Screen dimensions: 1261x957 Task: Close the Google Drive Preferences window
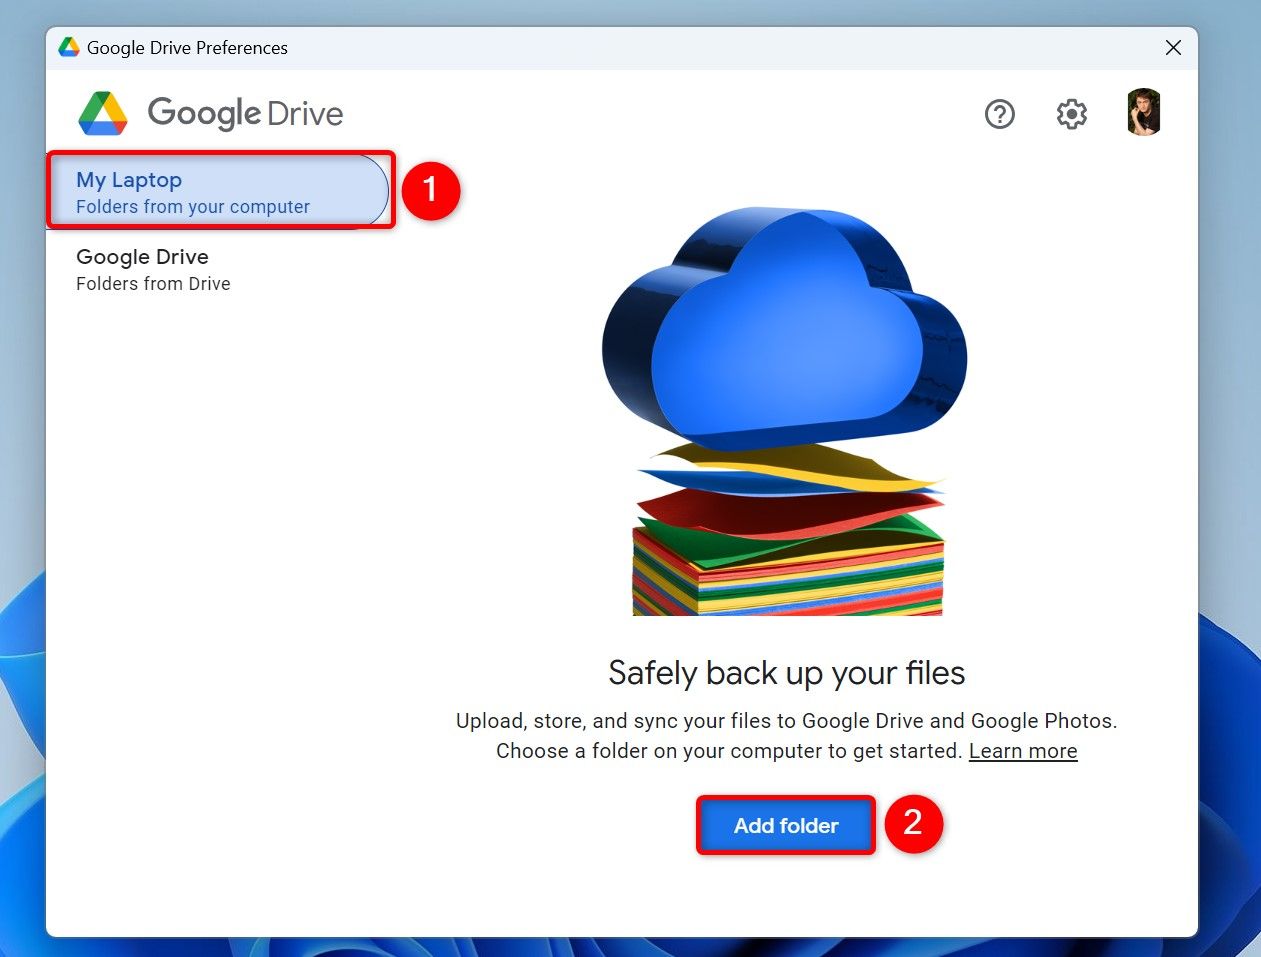coord(1173,48)
